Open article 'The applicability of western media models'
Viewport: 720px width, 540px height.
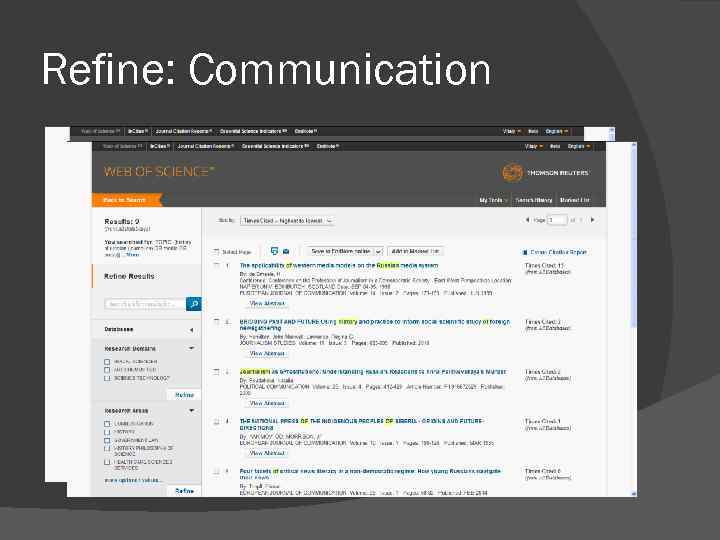point(339,265)
